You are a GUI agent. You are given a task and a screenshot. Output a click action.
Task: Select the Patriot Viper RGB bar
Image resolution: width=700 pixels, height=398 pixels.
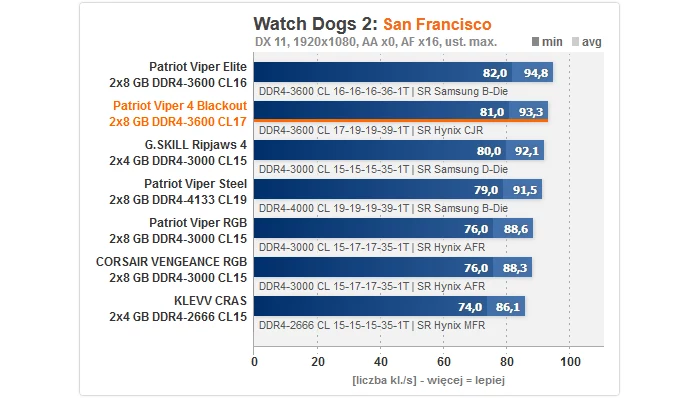393,228
